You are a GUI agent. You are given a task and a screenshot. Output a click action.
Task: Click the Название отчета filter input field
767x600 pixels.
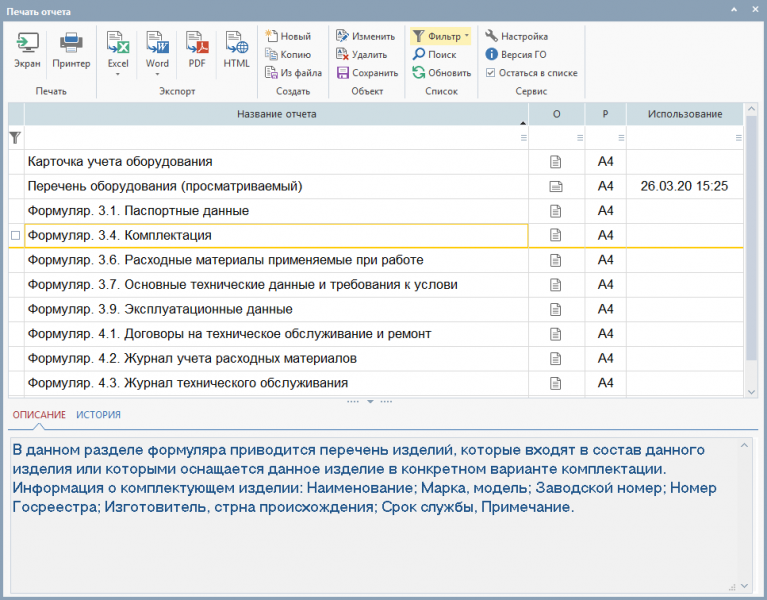click(270, 138)
